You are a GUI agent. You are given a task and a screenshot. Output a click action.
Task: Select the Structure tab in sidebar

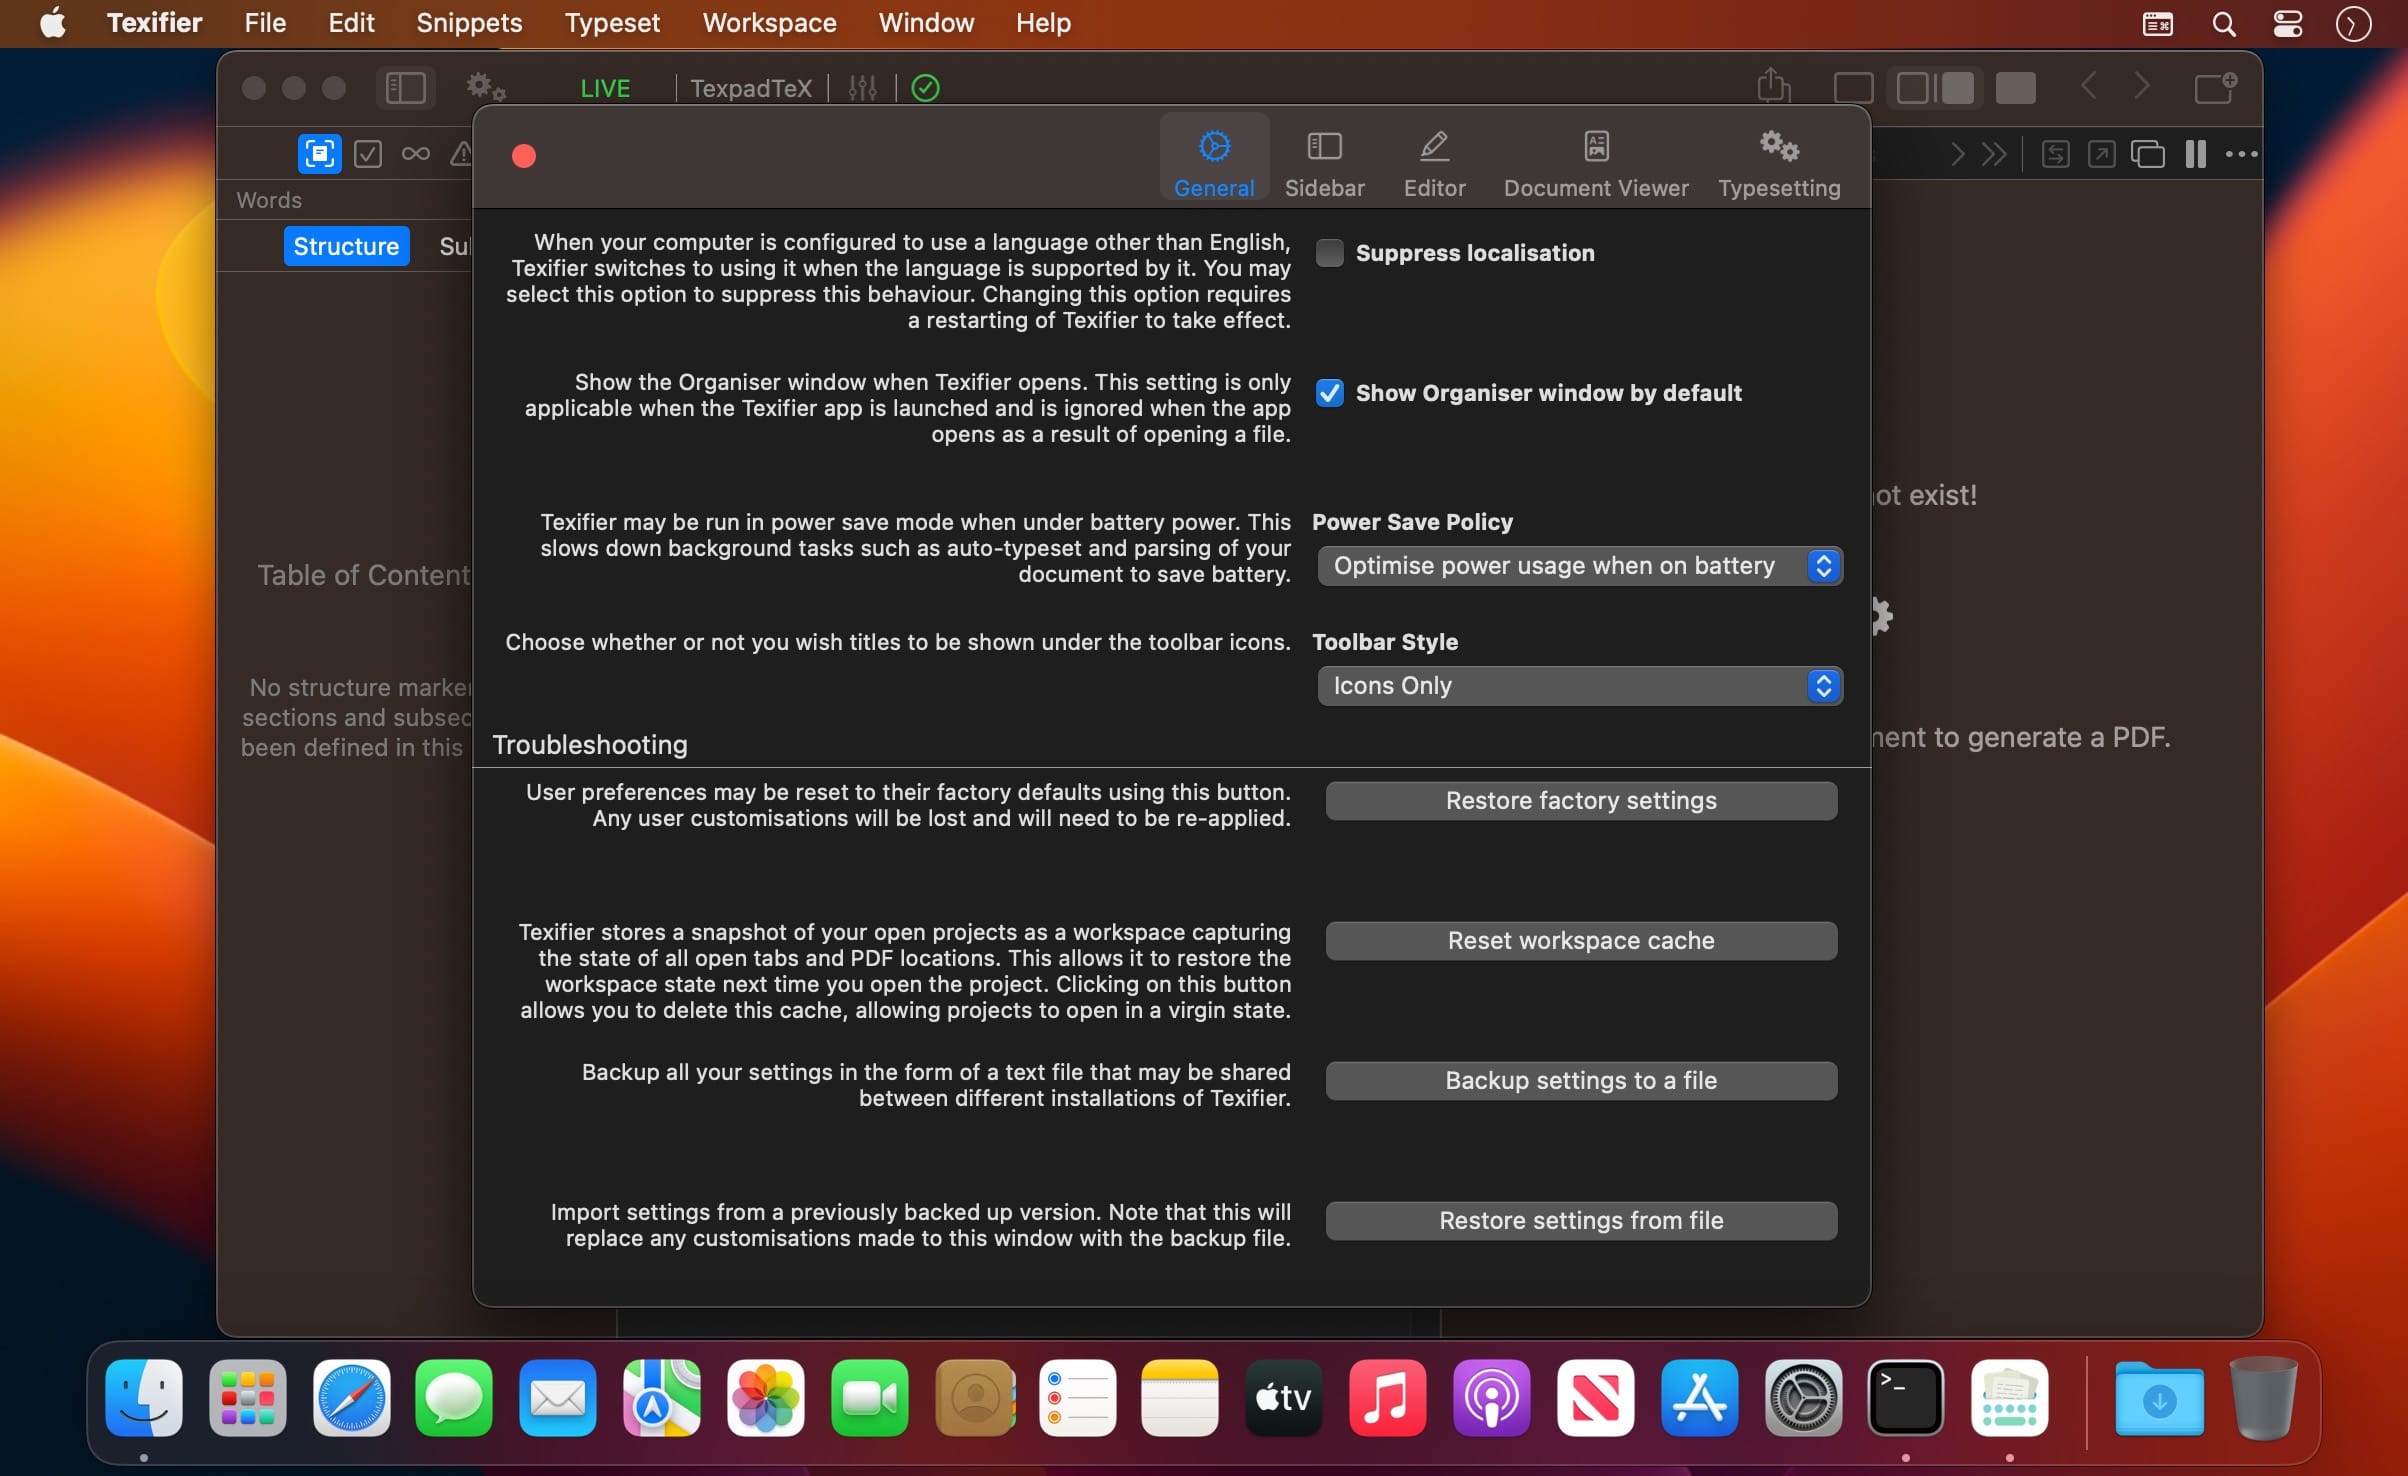coord(346,246)
